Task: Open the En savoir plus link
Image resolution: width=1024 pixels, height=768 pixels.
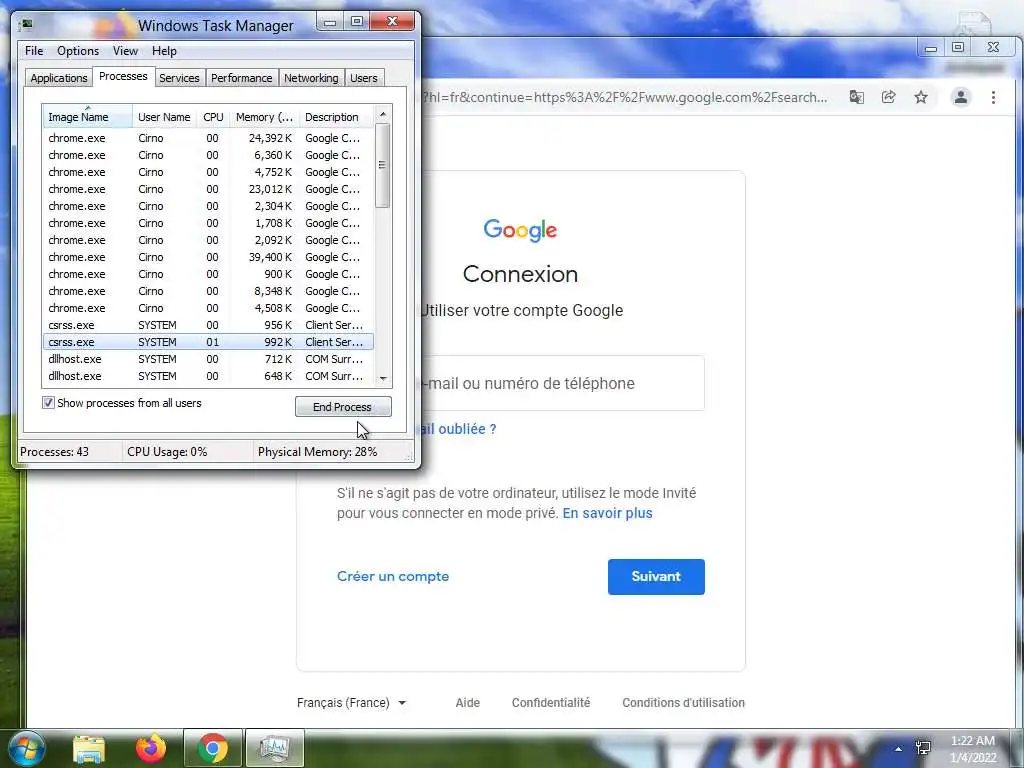Action: pyautogui.click(x=607, y=513)
